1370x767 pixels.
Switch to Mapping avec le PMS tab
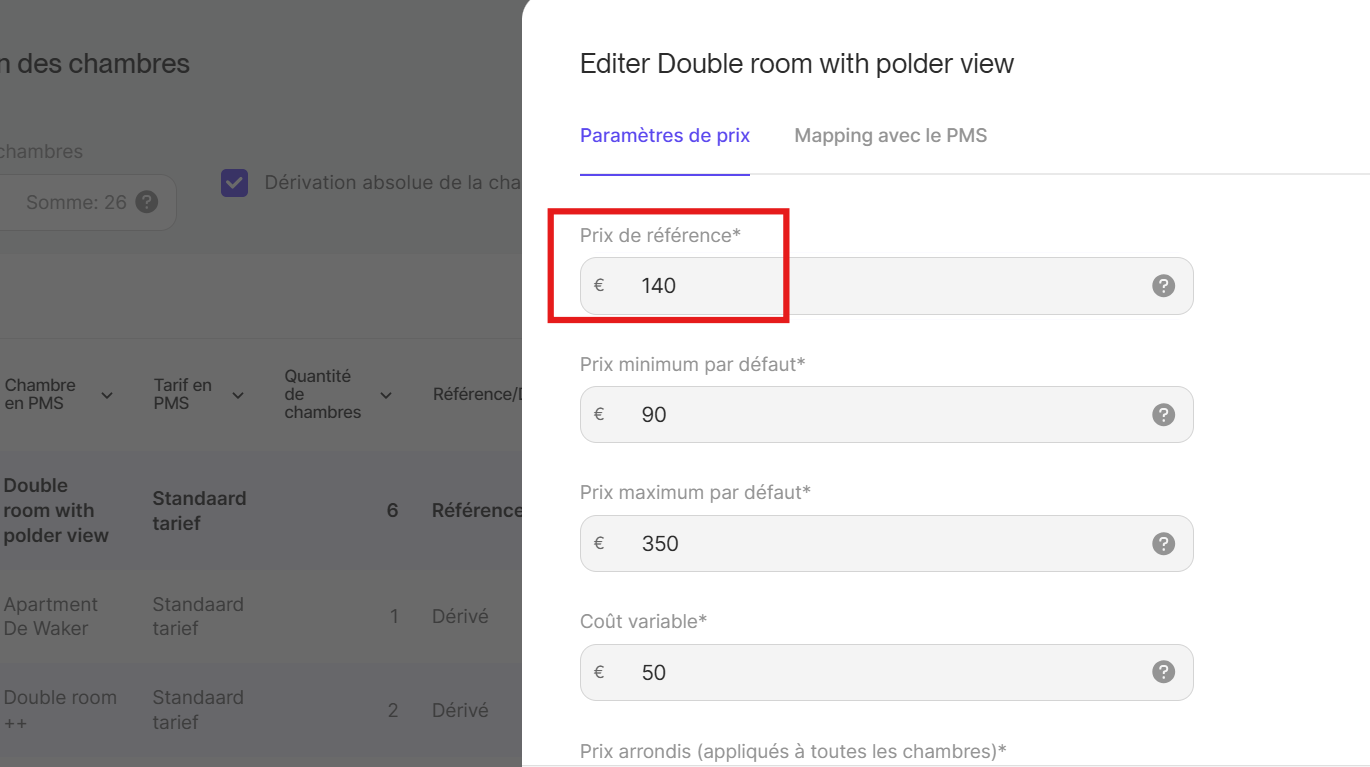890,136
